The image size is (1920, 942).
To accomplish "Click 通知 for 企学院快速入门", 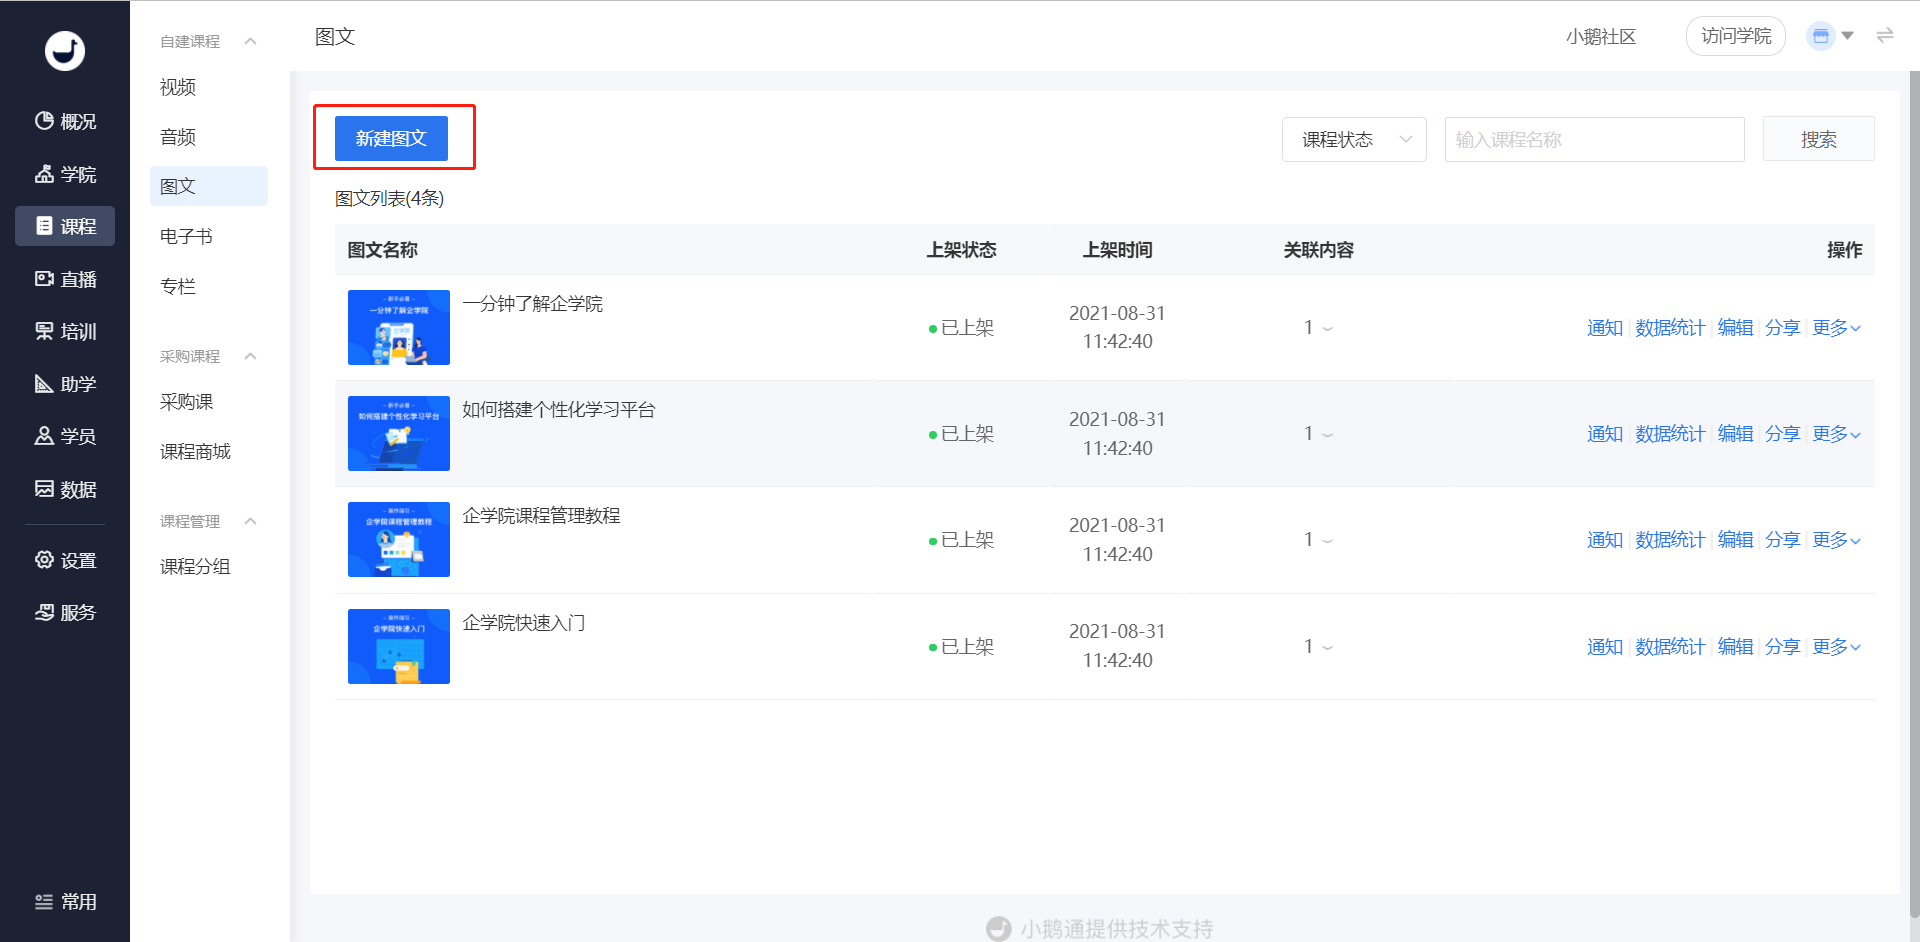I will [1605, 647].
